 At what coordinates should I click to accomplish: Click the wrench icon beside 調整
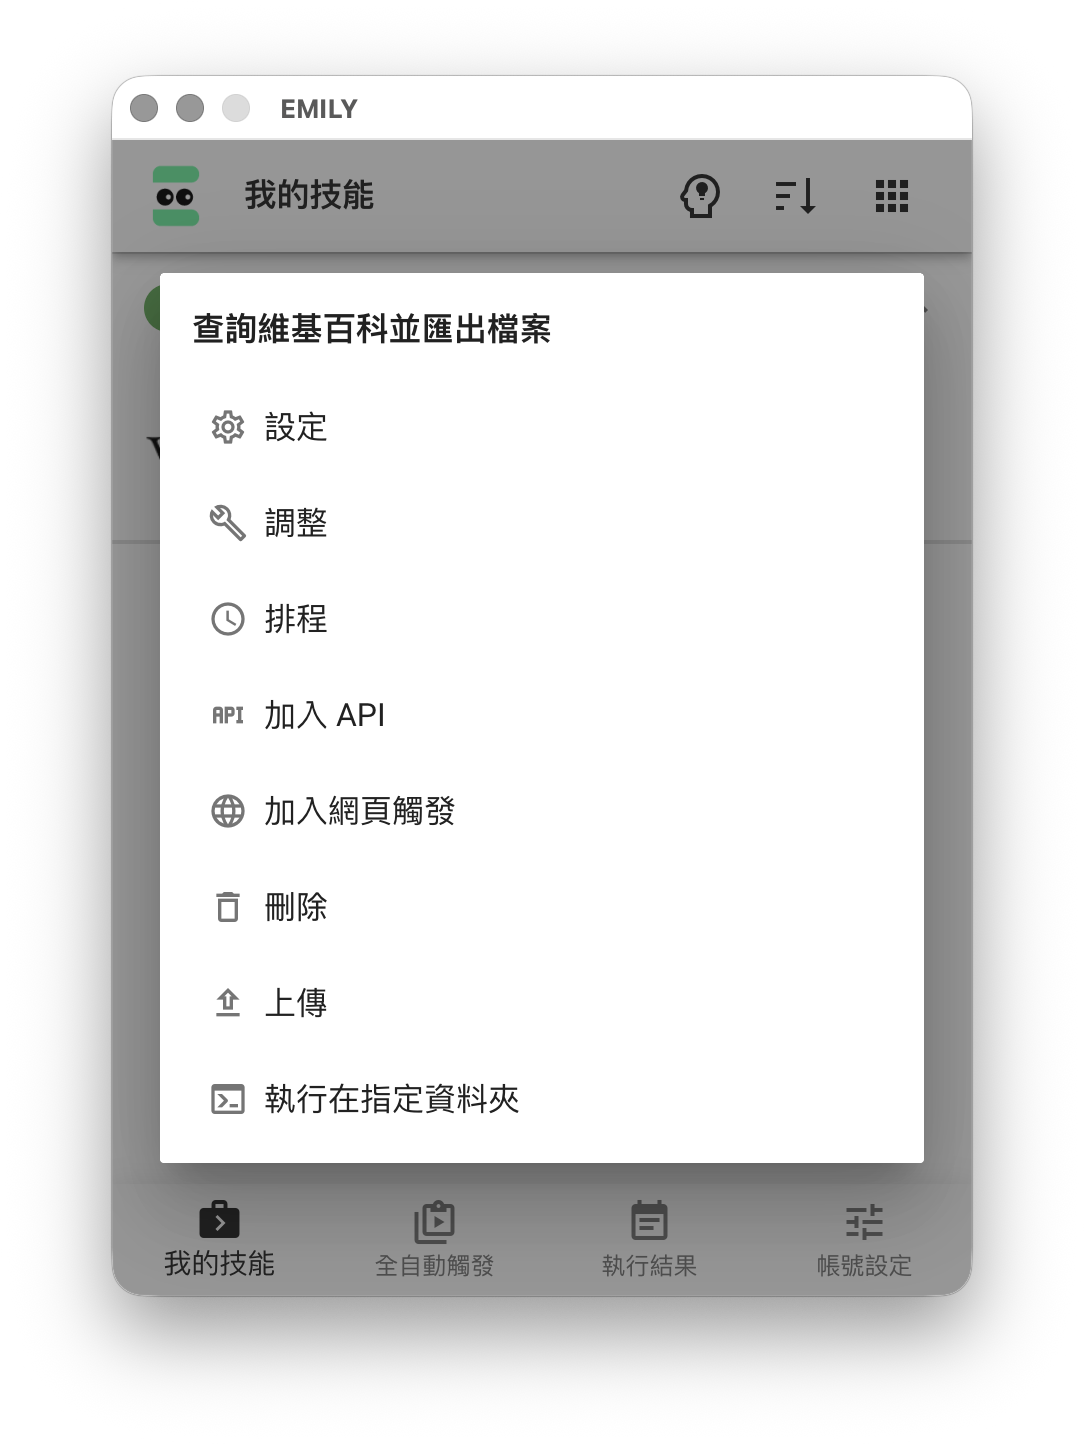click(228, 523)
